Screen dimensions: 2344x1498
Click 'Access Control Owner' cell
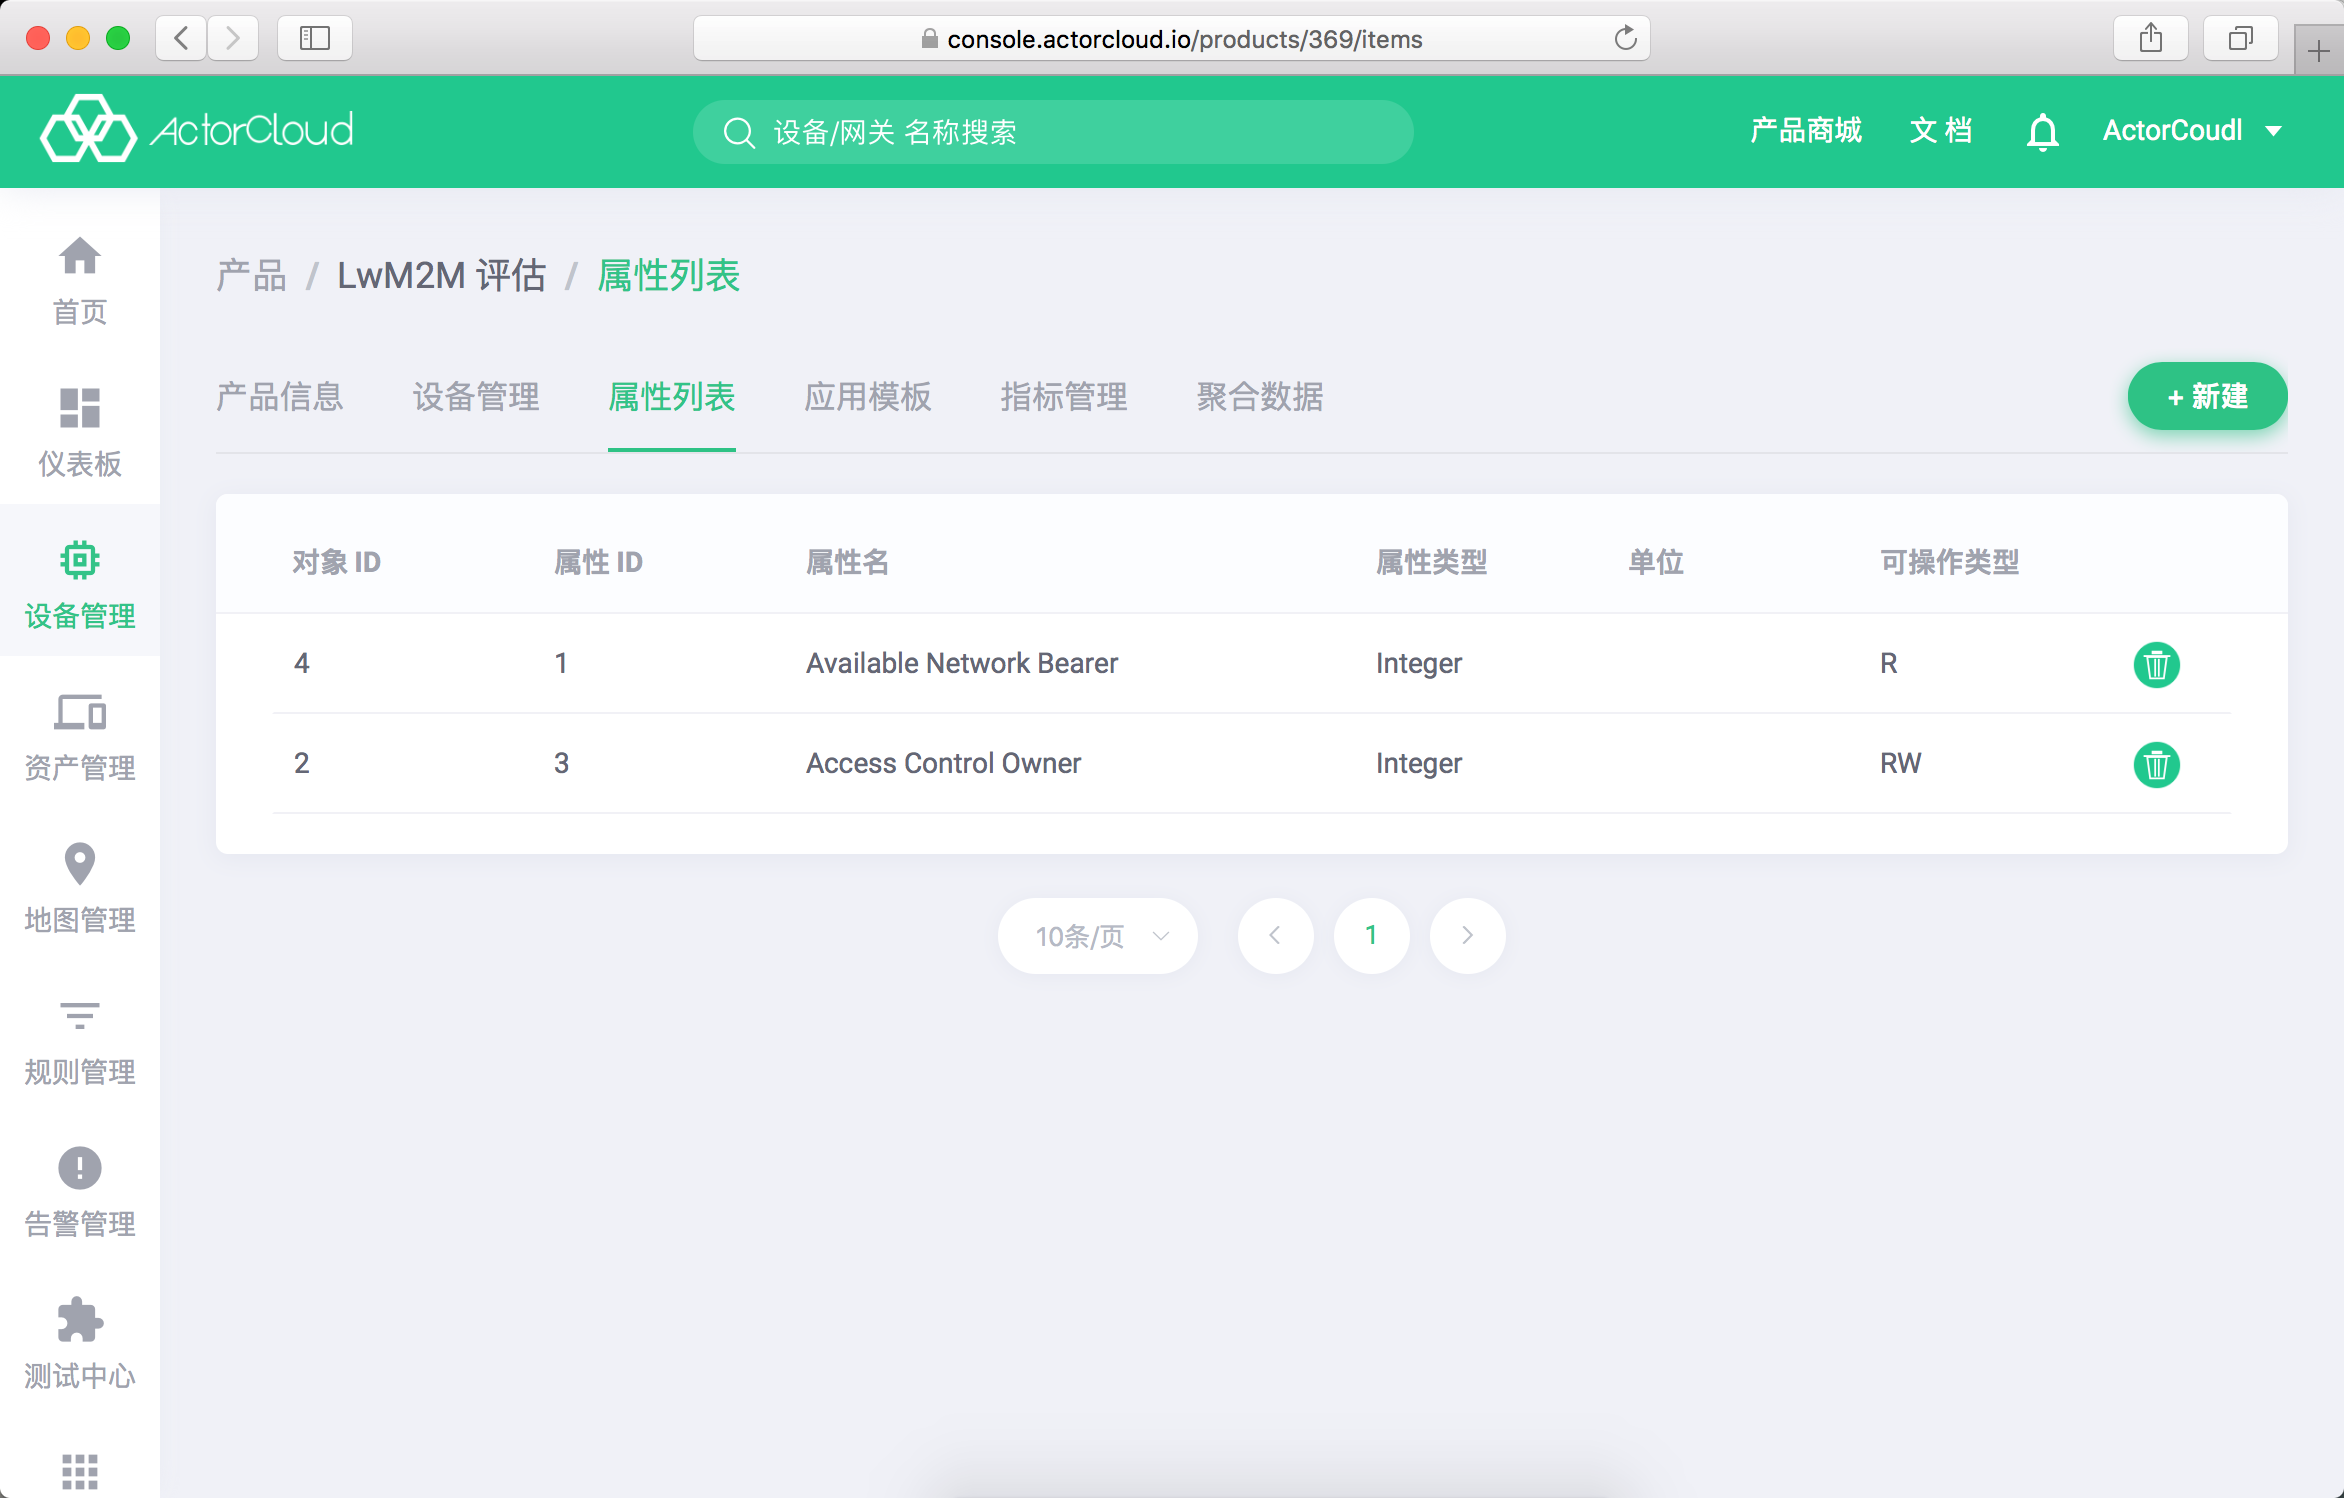[x=943, y=764]
